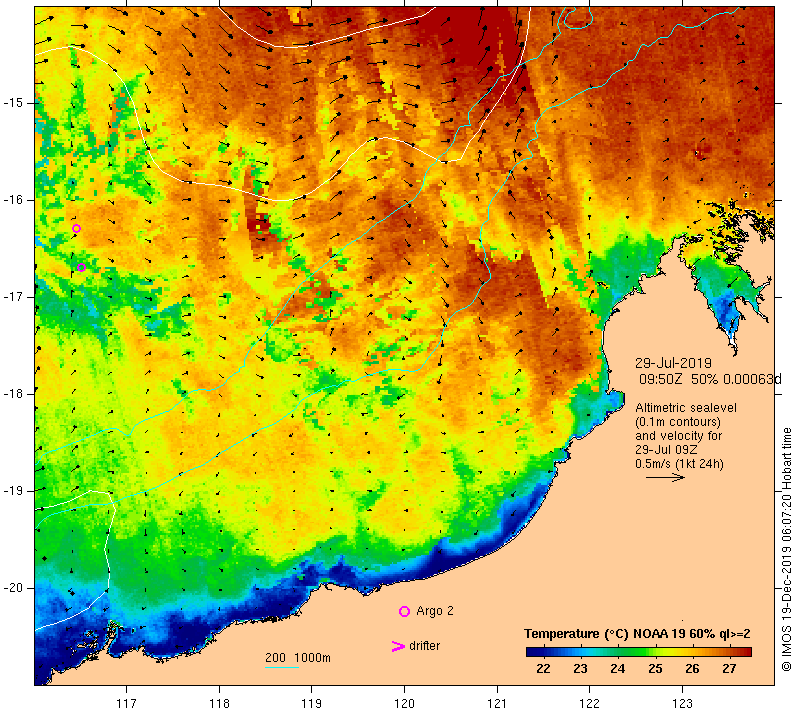
Task: Click the 26 value on the temperature scale
Action: click(692, 669)
